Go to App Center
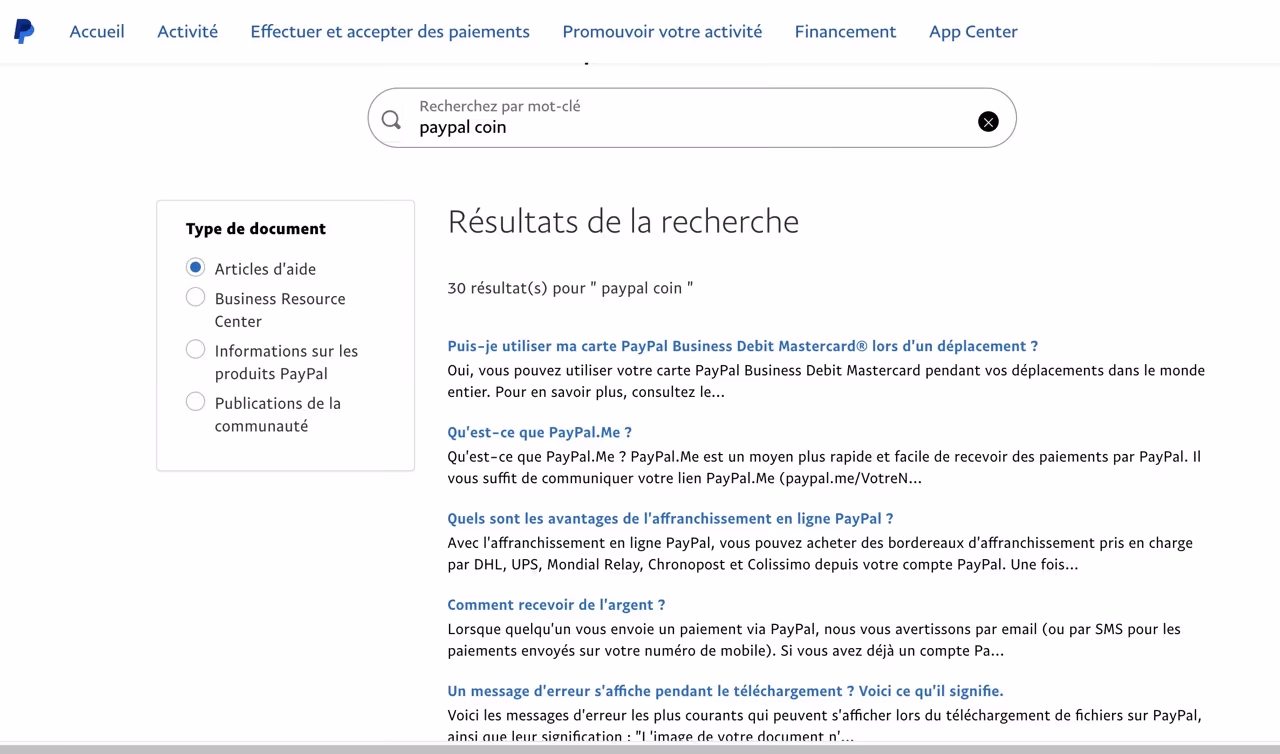Image resolution: width=1280 pixels, height=754 pixels. click(x=973, y=31)
